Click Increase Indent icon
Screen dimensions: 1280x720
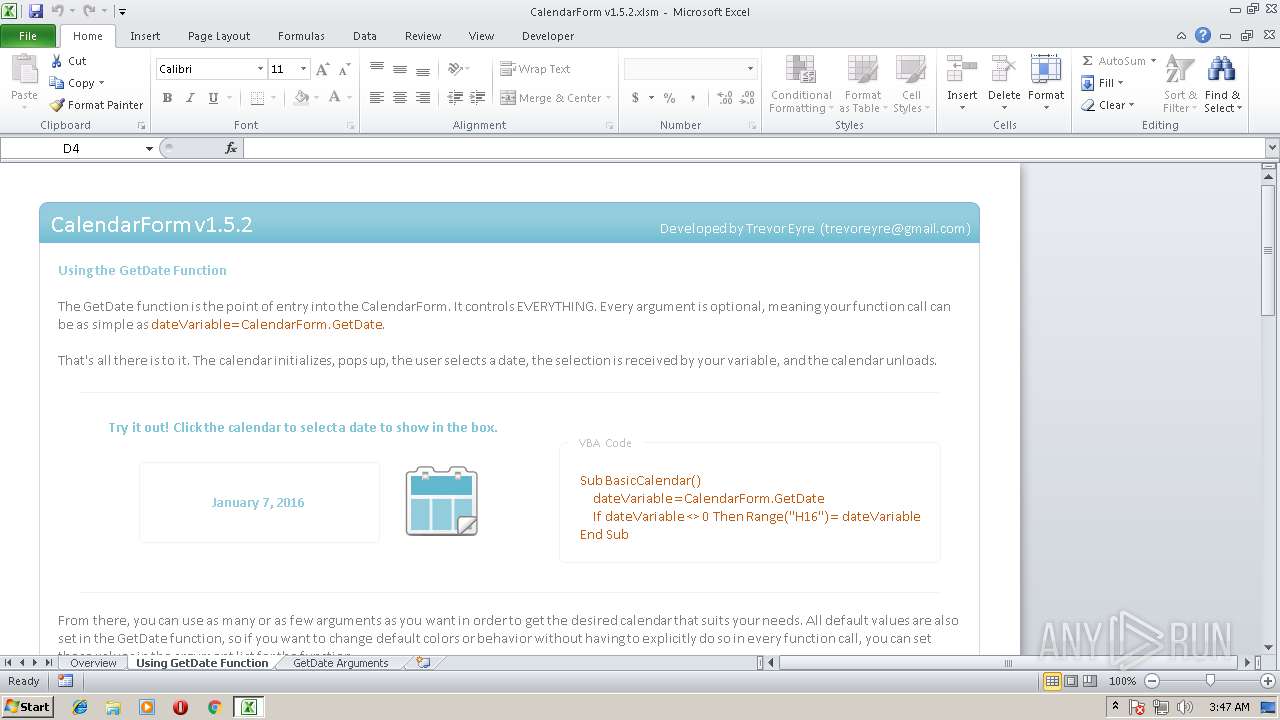click(x=478, y=98)
